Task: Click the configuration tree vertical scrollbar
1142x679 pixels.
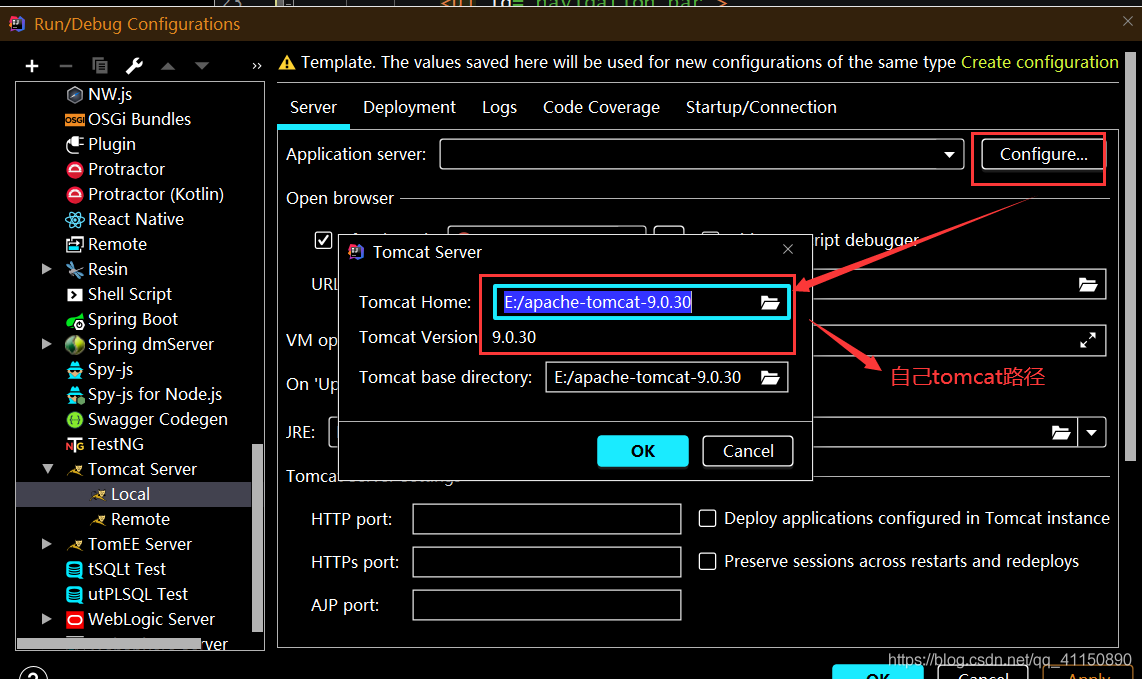Action: 256,538
